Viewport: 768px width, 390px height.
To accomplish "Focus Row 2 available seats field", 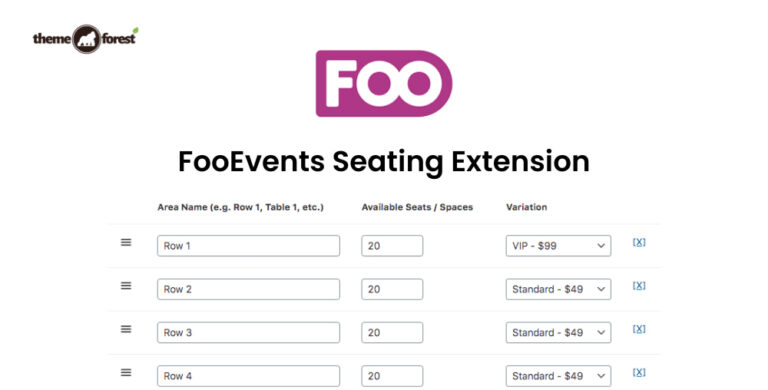I will [x=392, y=289].
